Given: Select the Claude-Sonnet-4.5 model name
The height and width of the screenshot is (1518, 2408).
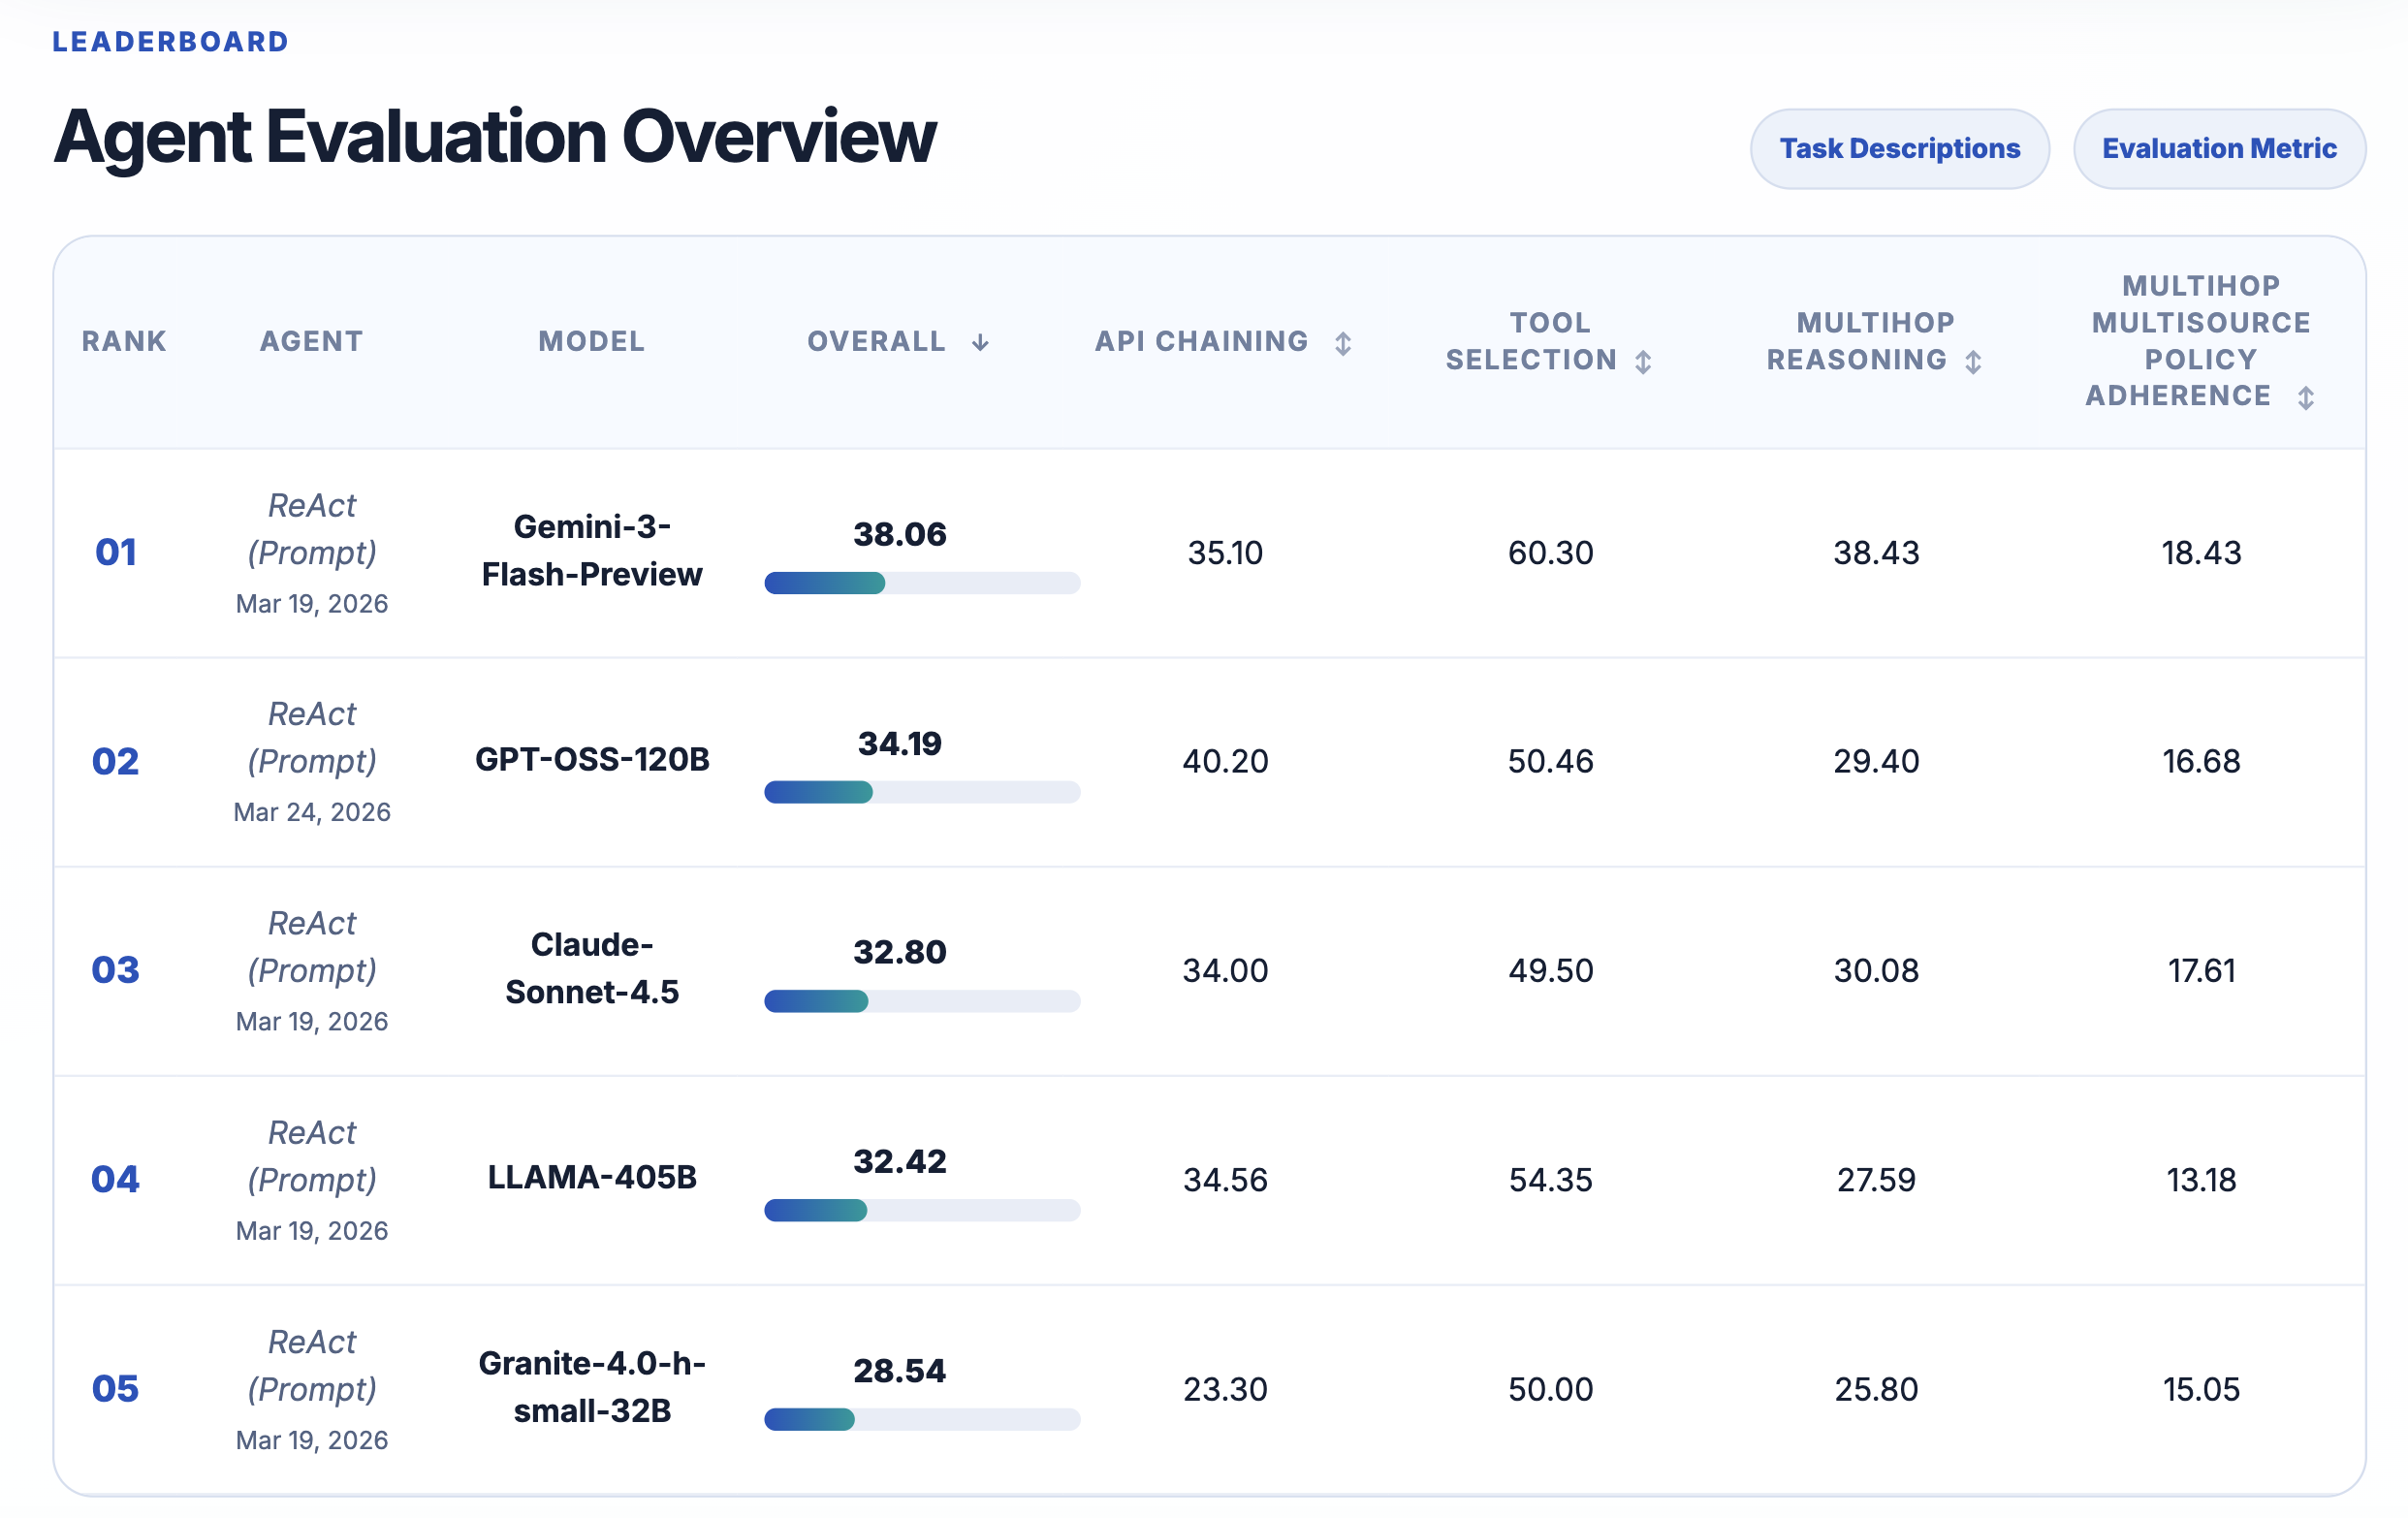Looking at the screenshot, I should pyautogui.click(x=591, y=968).
